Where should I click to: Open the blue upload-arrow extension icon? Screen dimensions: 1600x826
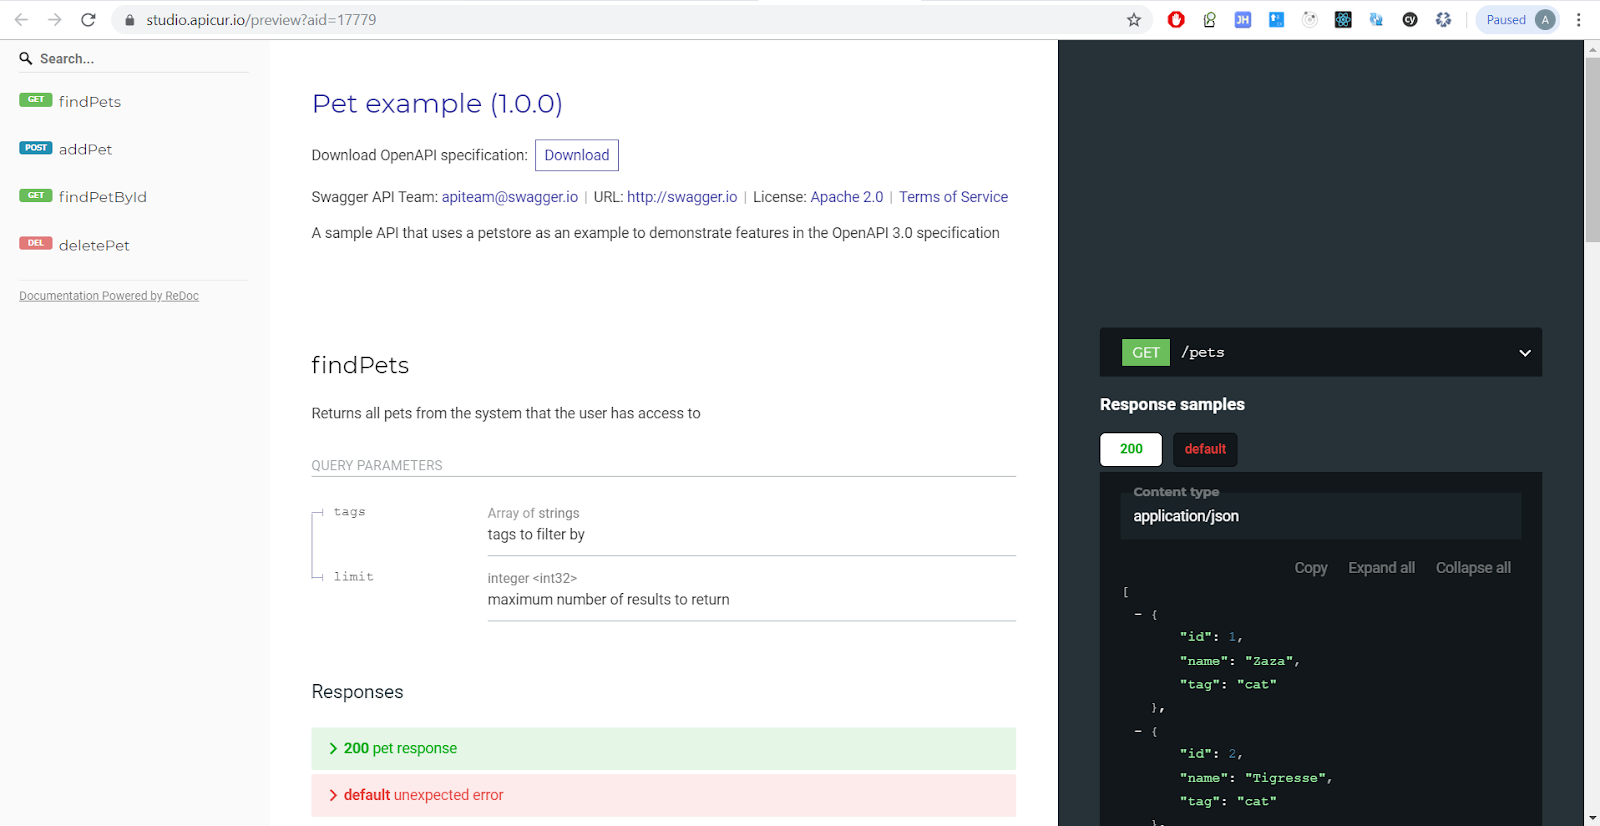click(1276, 20)
